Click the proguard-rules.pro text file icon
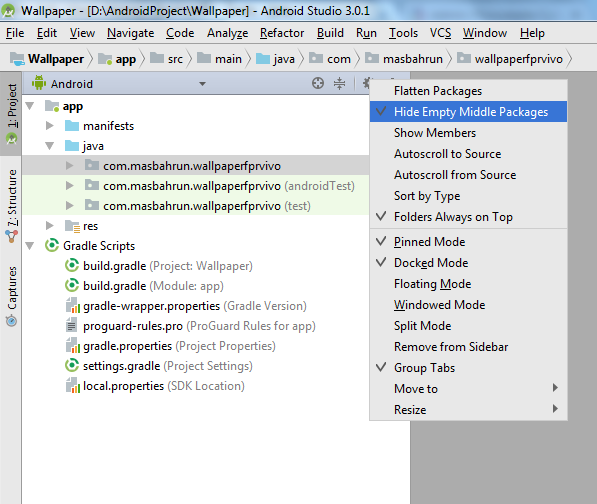 point(71,325)
